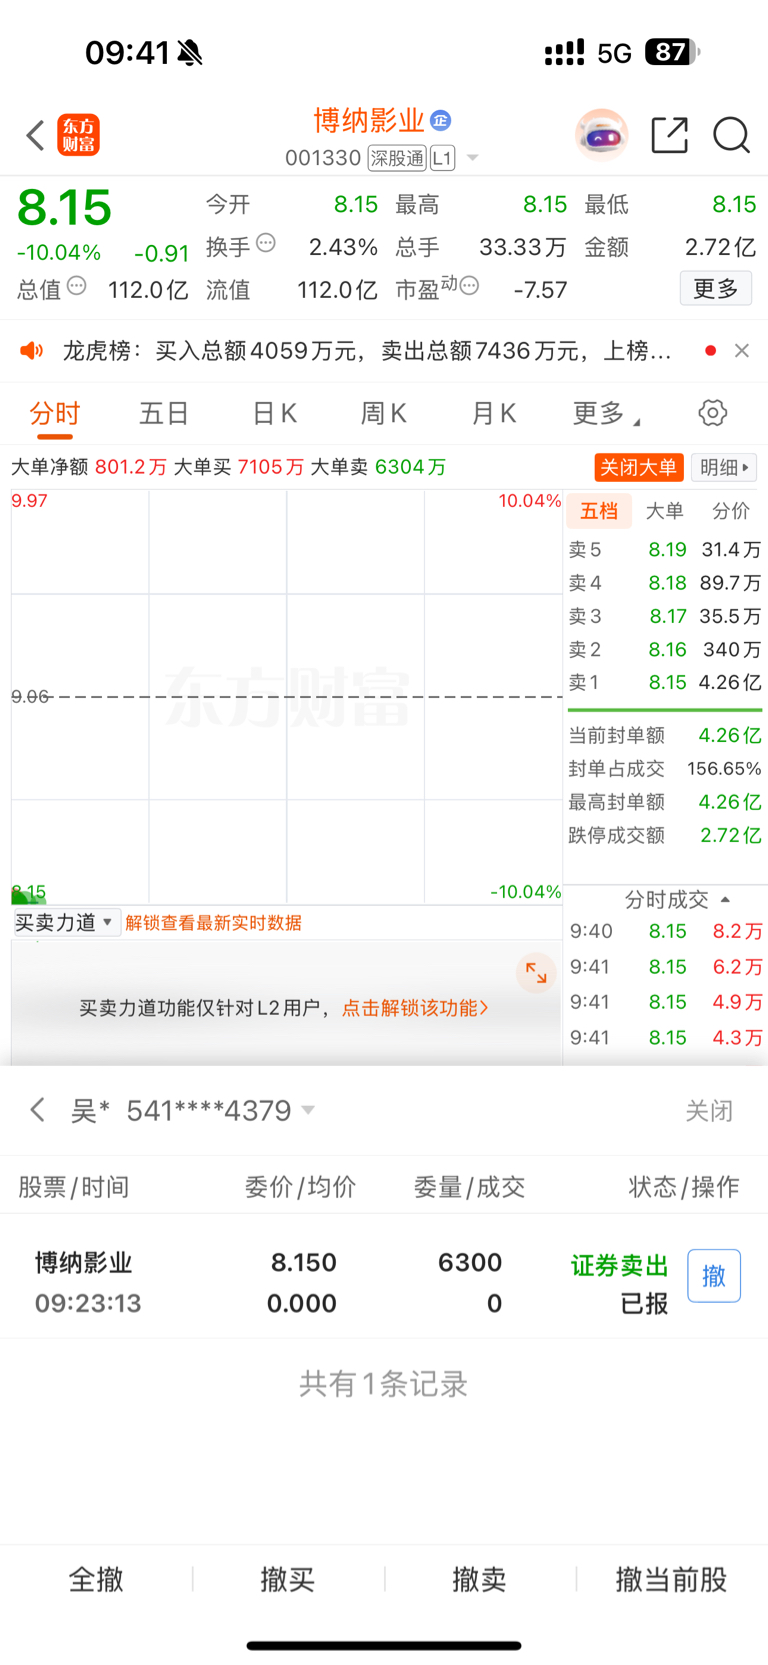This screenshot has height=1665, width=768.
Task: Open the 买卖力道 indicator dropdown
Action: coord(66,922)
